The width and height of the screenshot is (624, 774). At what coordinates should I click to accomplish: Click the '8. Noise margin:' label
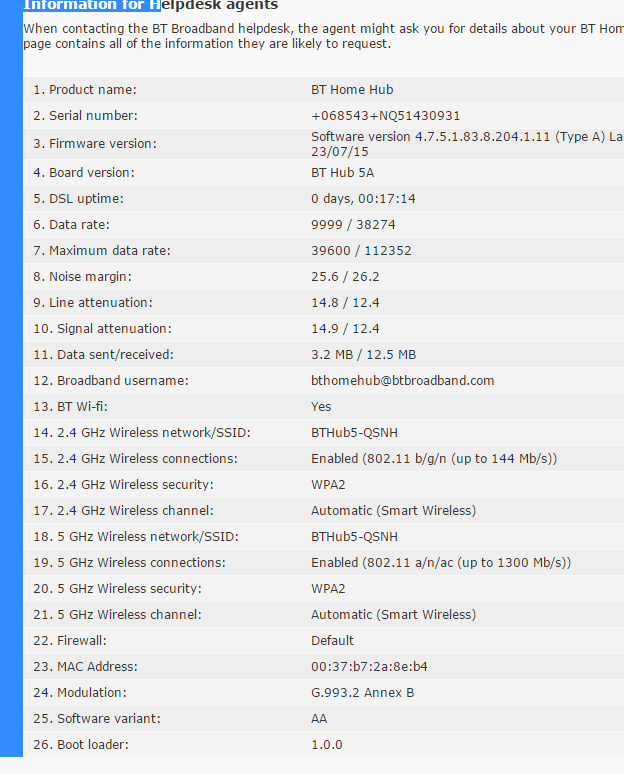pyautogui.click(x=82, y=277)
